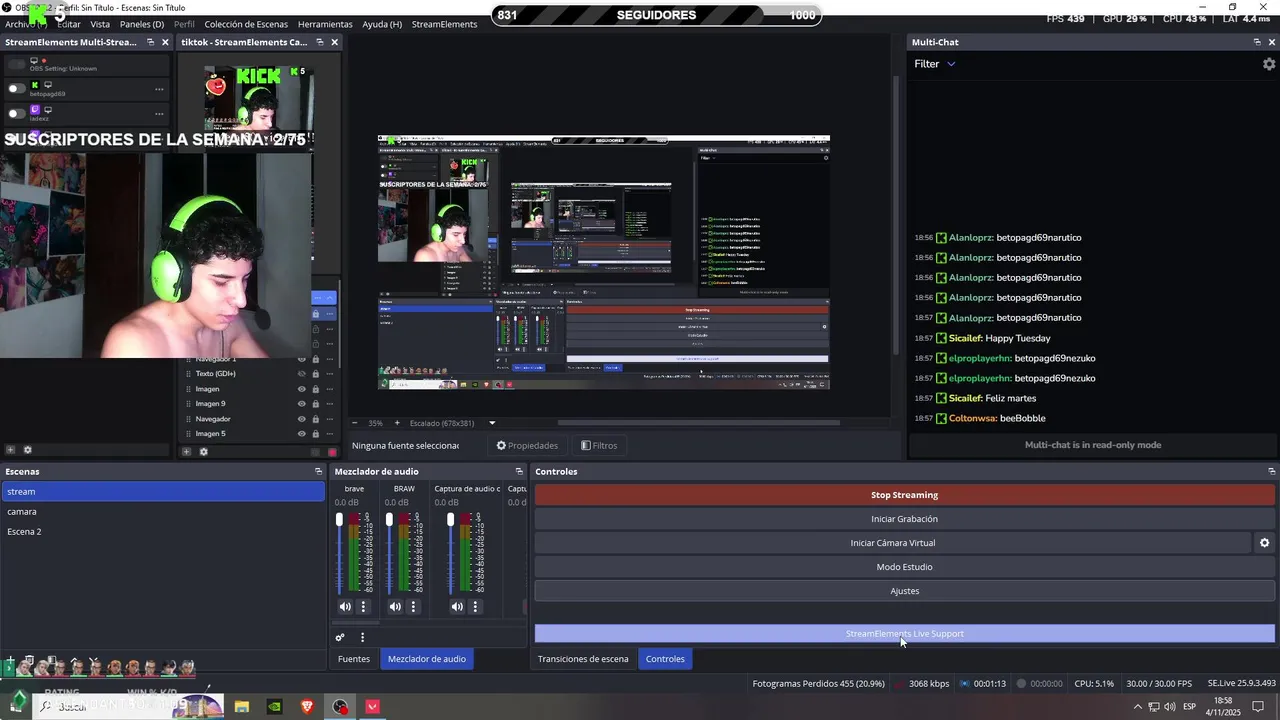
Task: Adjust brave volume fader
Action: [339, 520]
